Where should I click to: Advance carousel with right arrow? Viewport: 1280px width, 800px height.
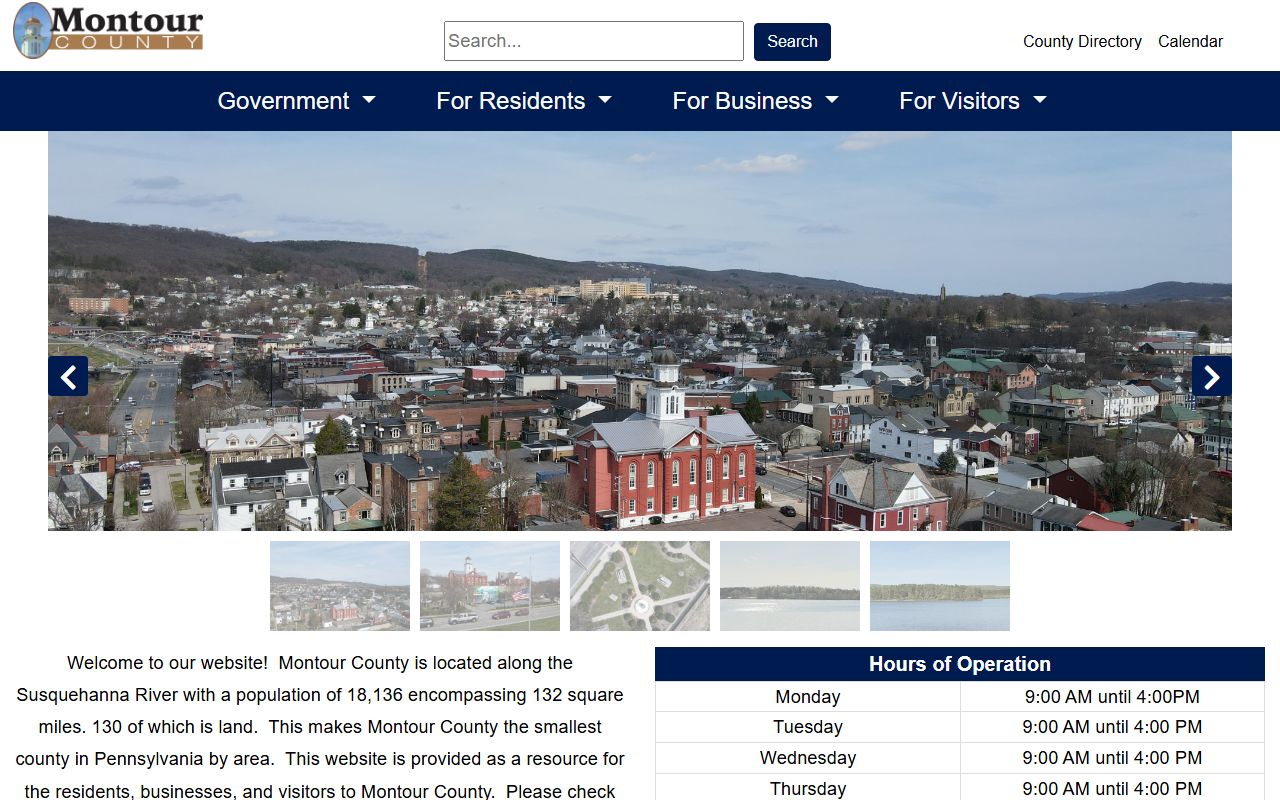tap(1211, 376)
